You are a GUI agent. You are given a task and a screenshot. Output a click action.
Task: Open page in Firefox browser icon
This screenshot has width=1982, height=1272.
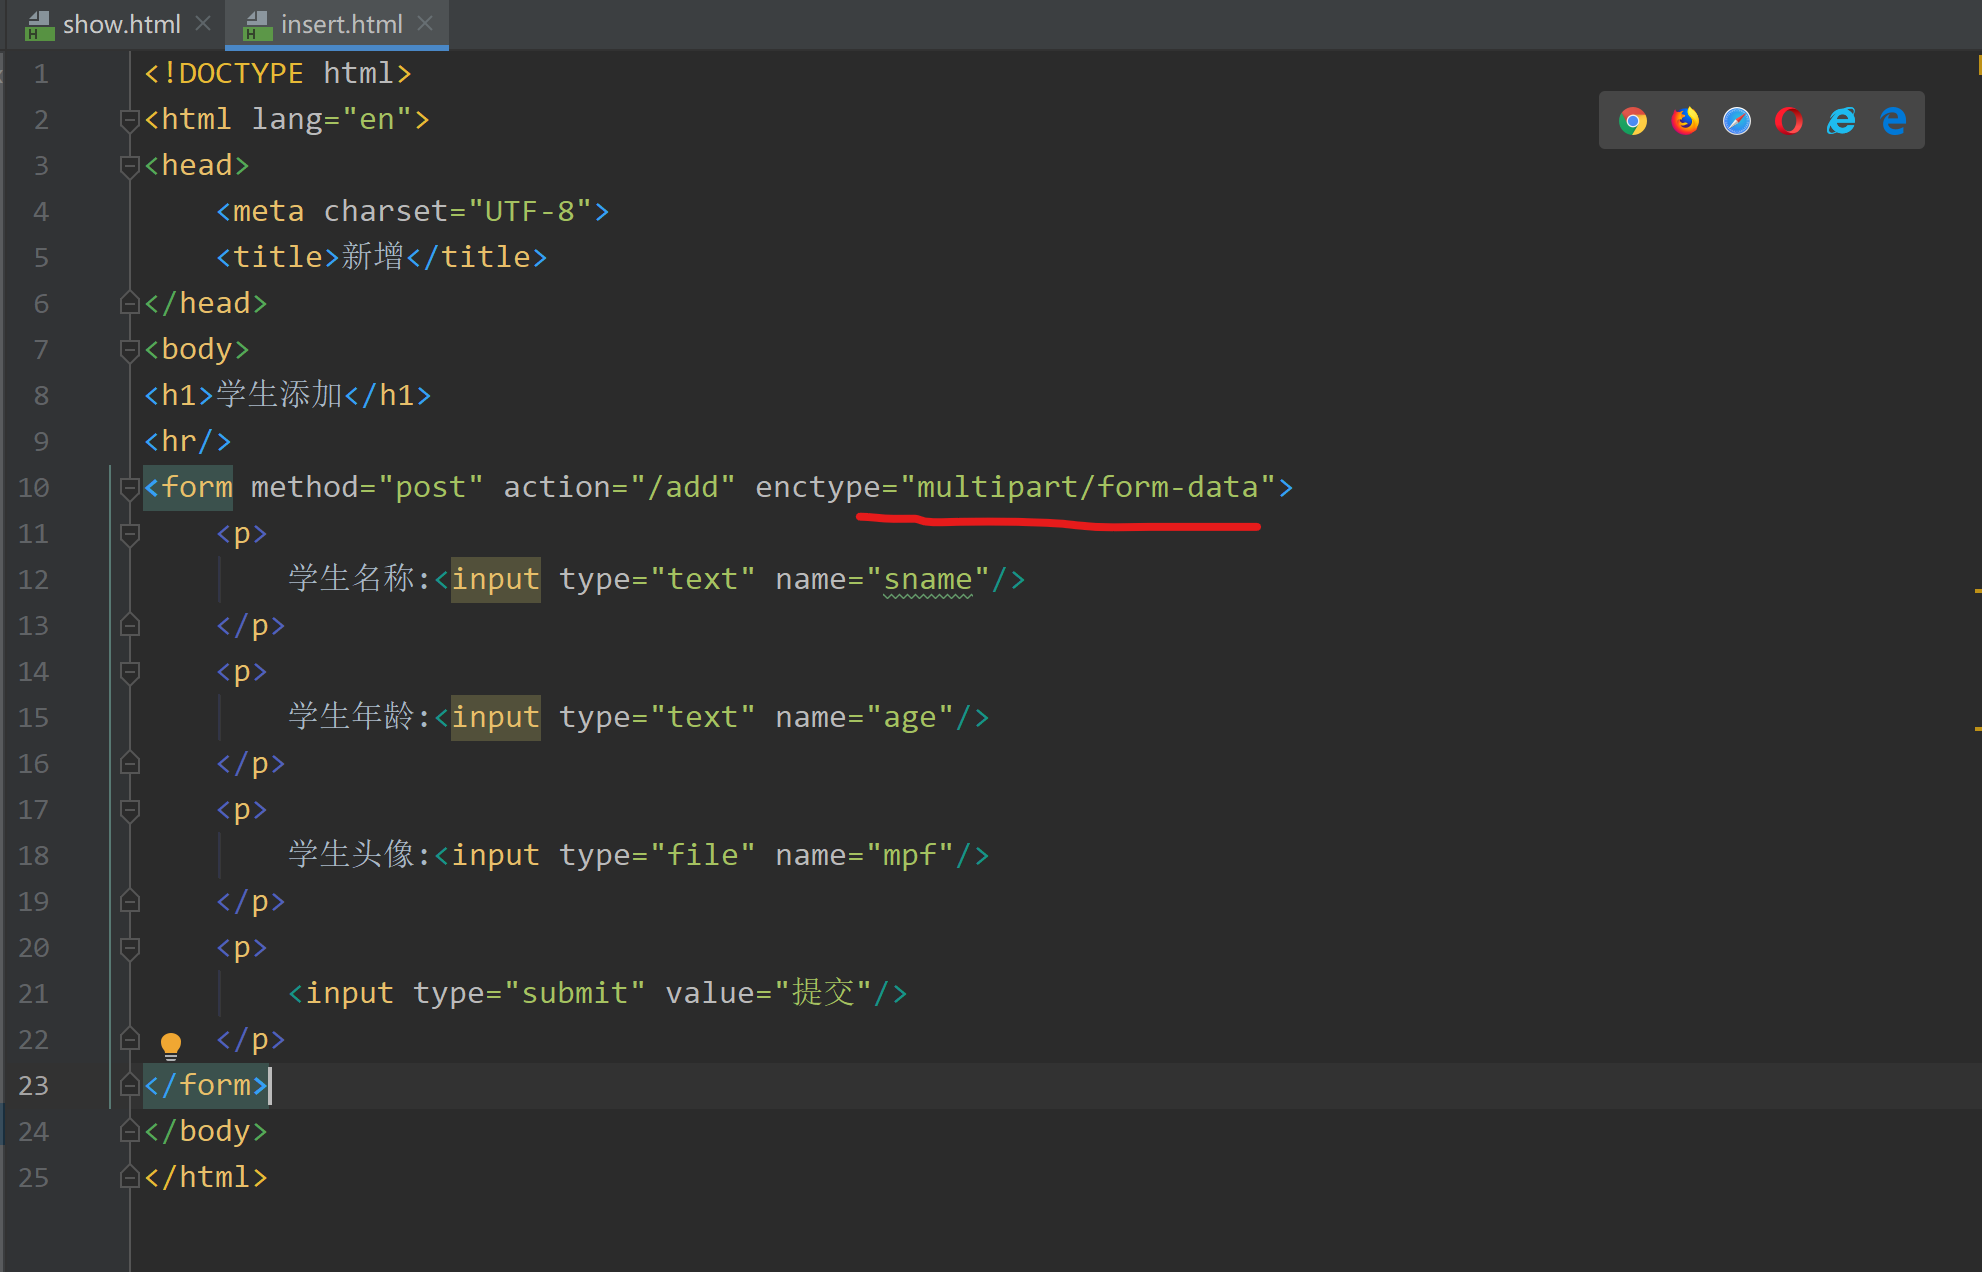coord(1685,121)
